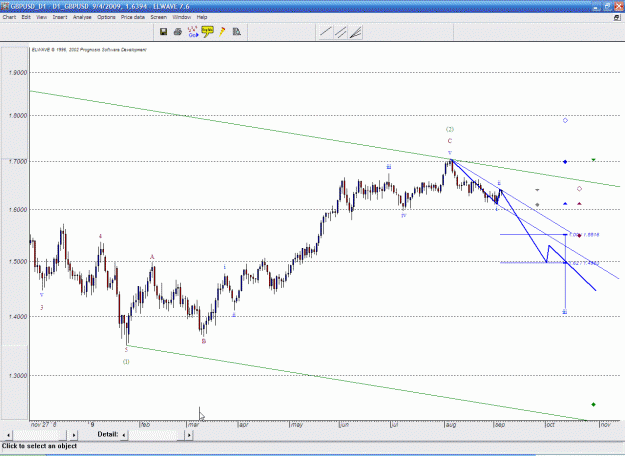Screen dimensions: 625x456
Task: Click the Detail slider track
Action: click(156, 435)
